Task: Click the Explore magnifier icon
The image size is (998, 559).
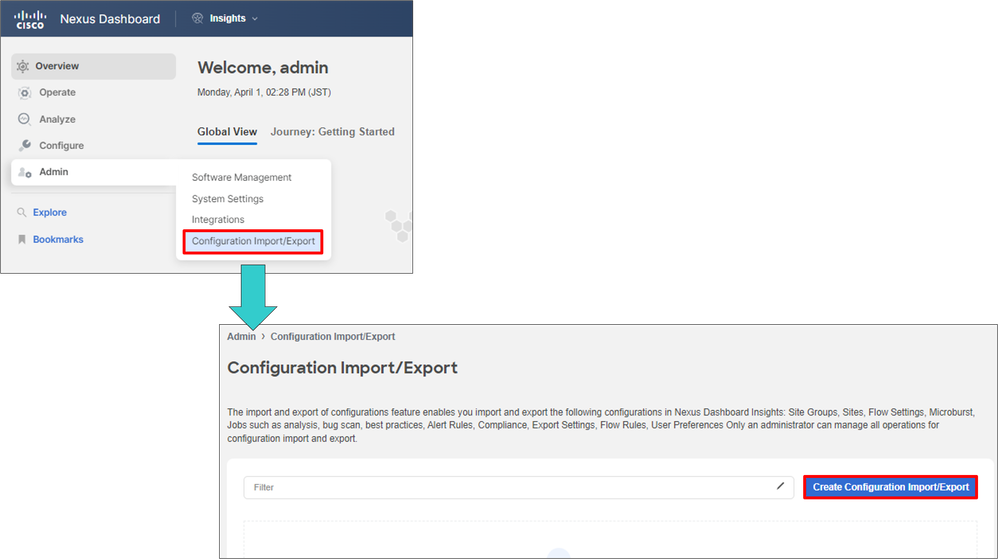Action: pyautogui.click(x=22, y=212)
